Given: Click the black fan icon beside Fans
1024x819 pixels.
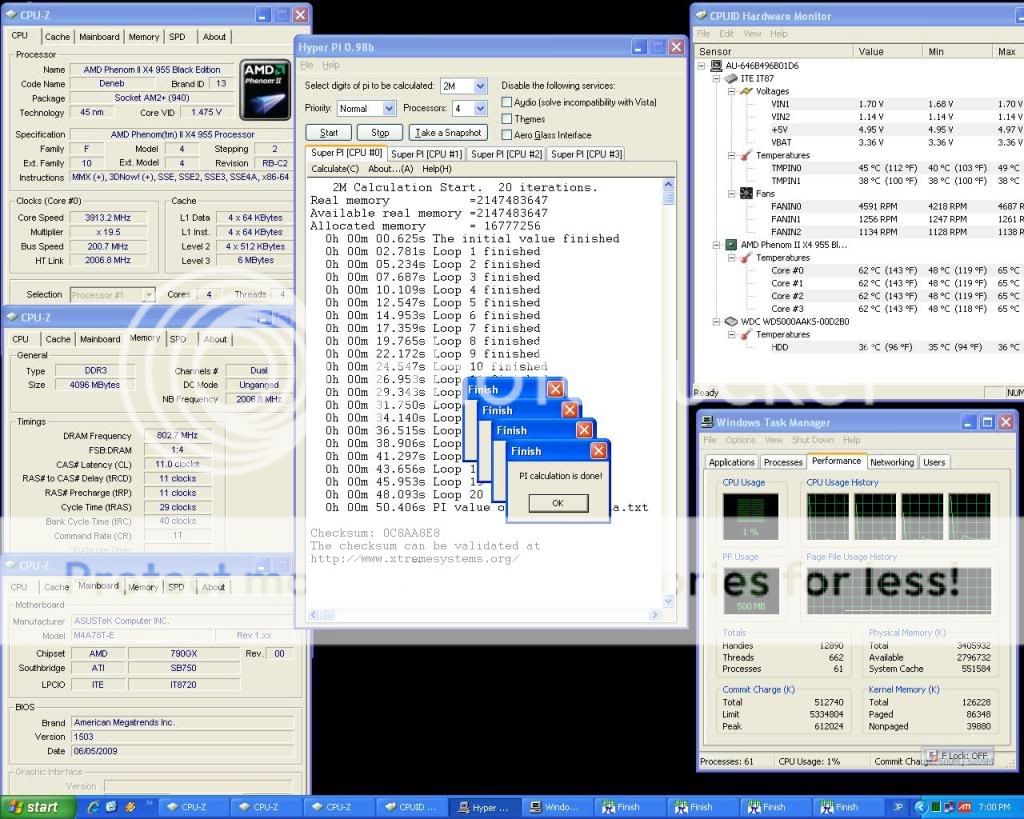Looking at the screenshot, I should point(746,193).
